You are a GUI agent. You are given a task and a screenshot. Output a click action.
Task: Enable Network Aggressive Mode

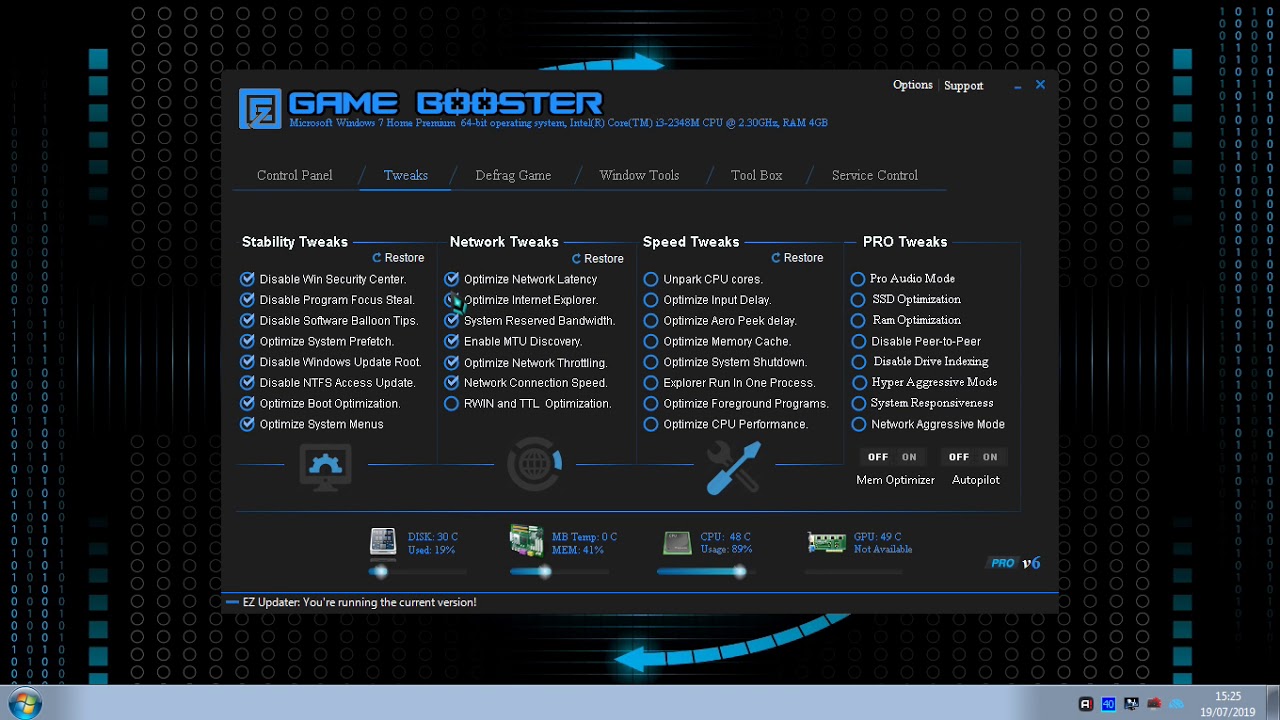[858, 424]
